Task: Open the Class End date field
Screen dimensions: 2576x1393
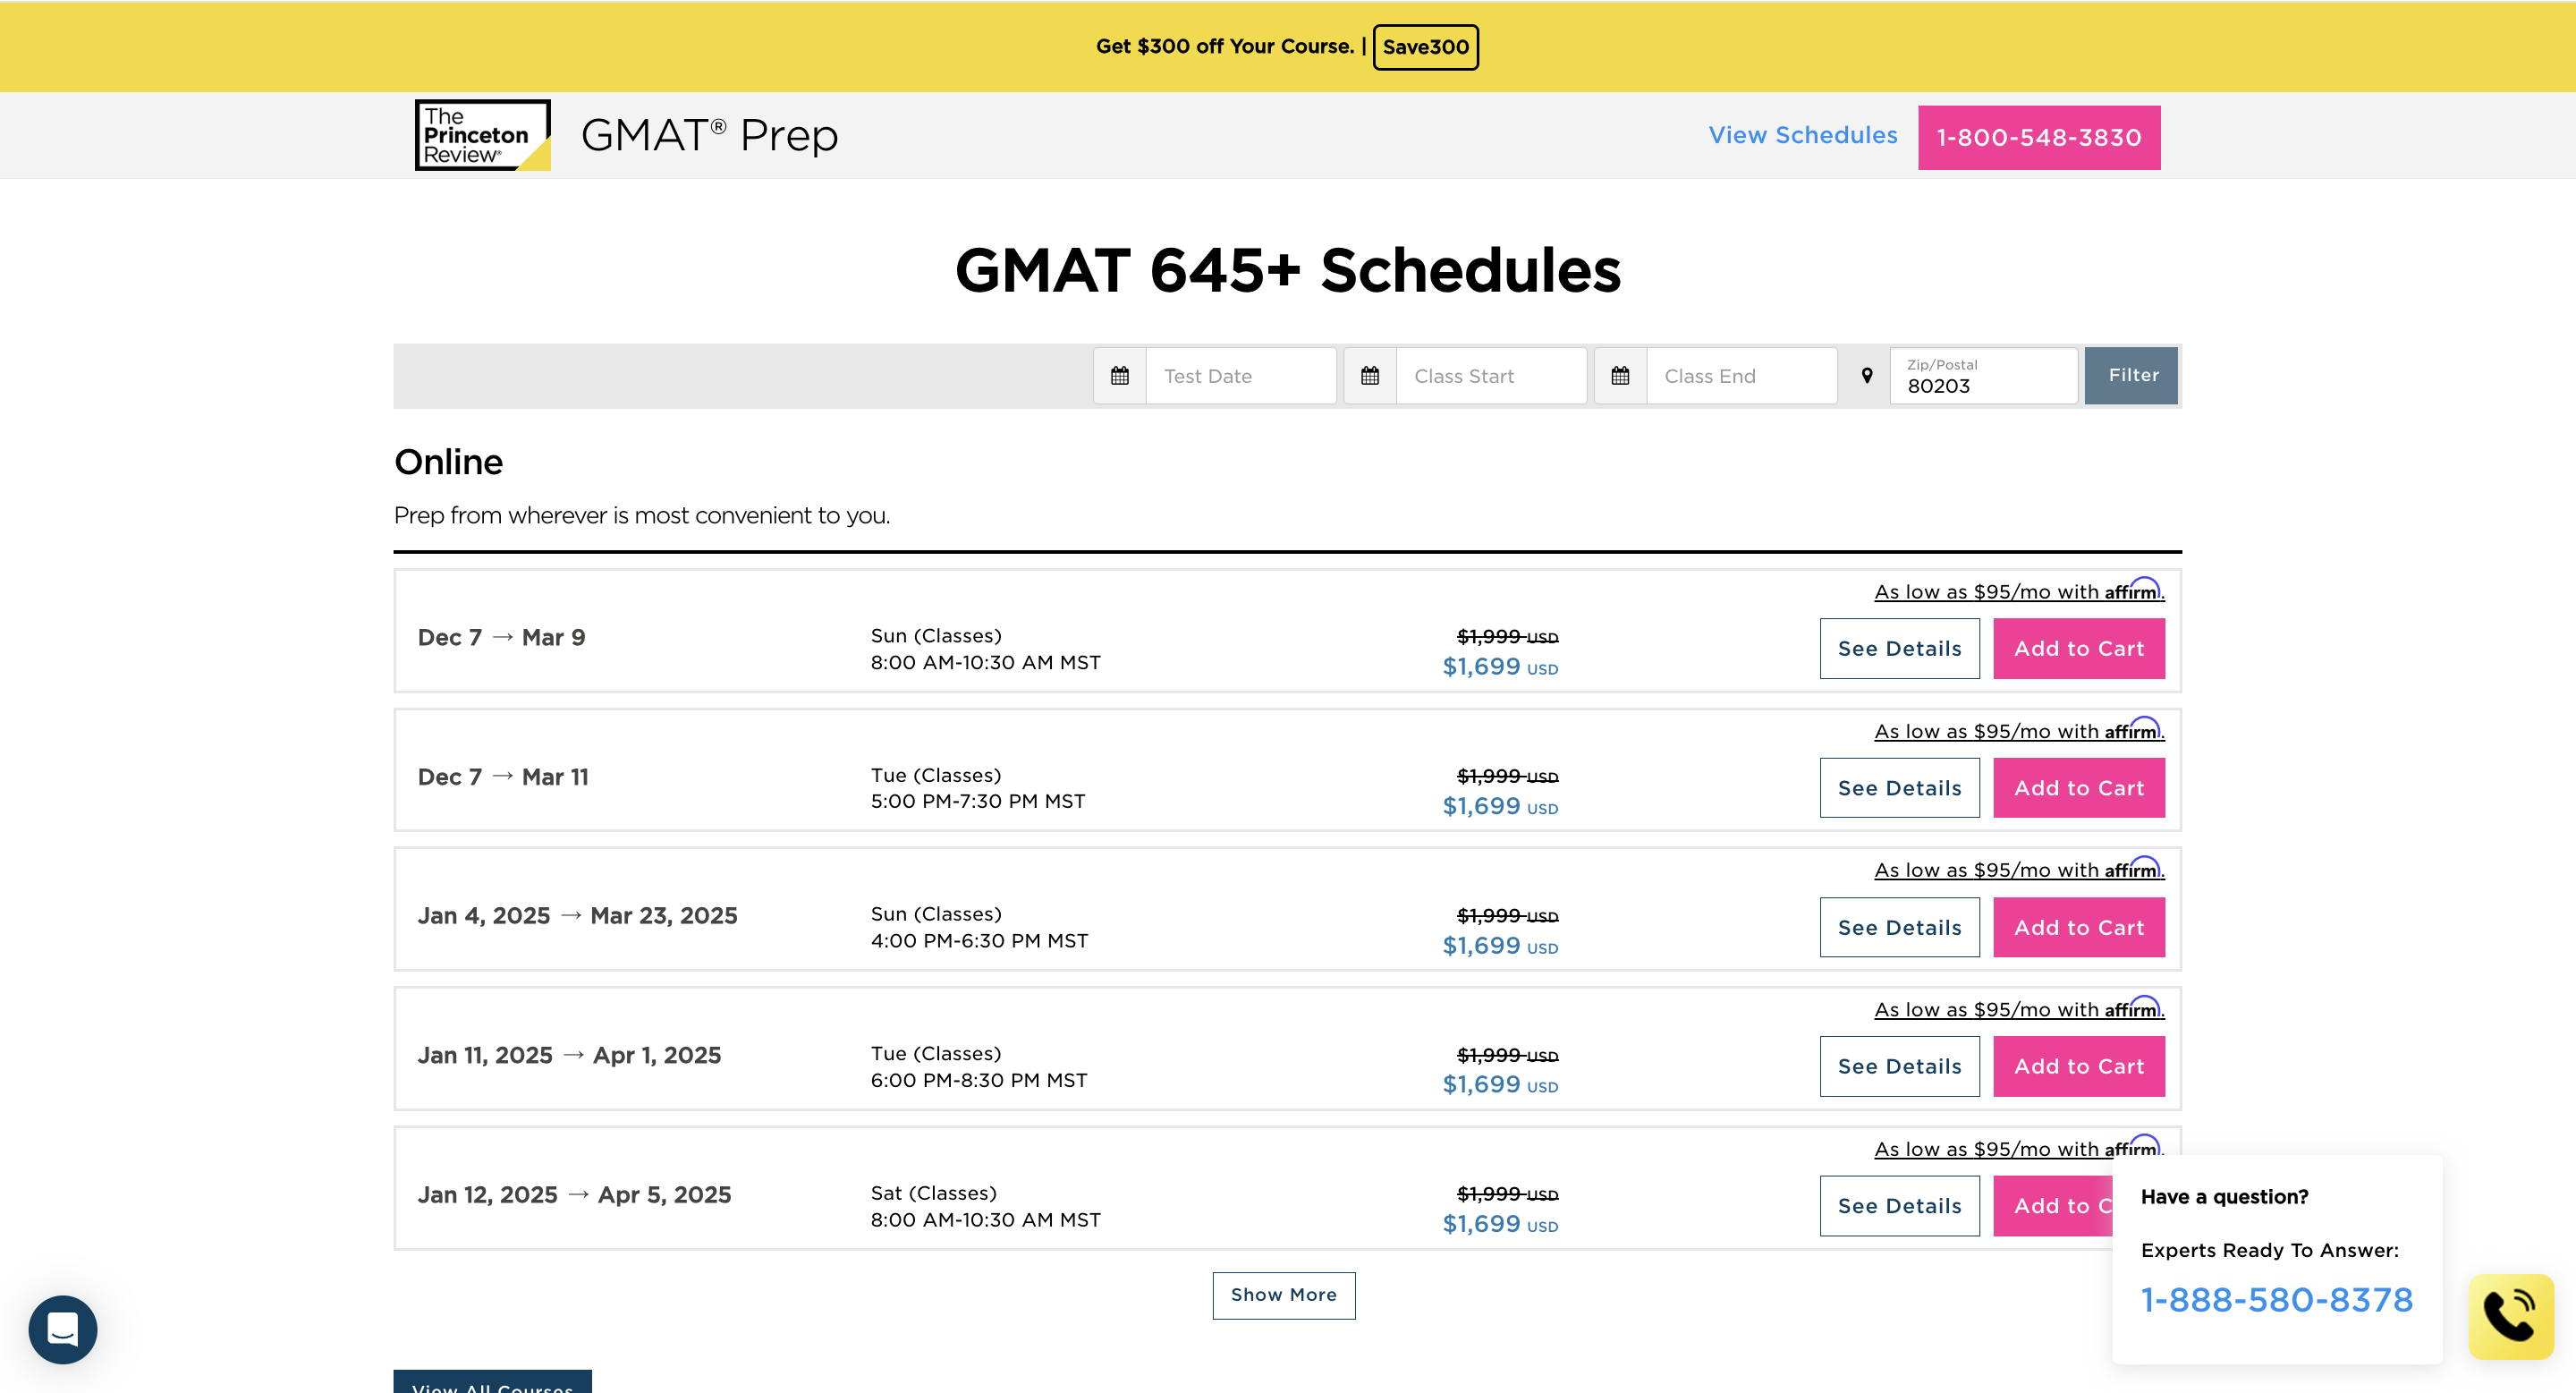Action: pos(1739,376)
